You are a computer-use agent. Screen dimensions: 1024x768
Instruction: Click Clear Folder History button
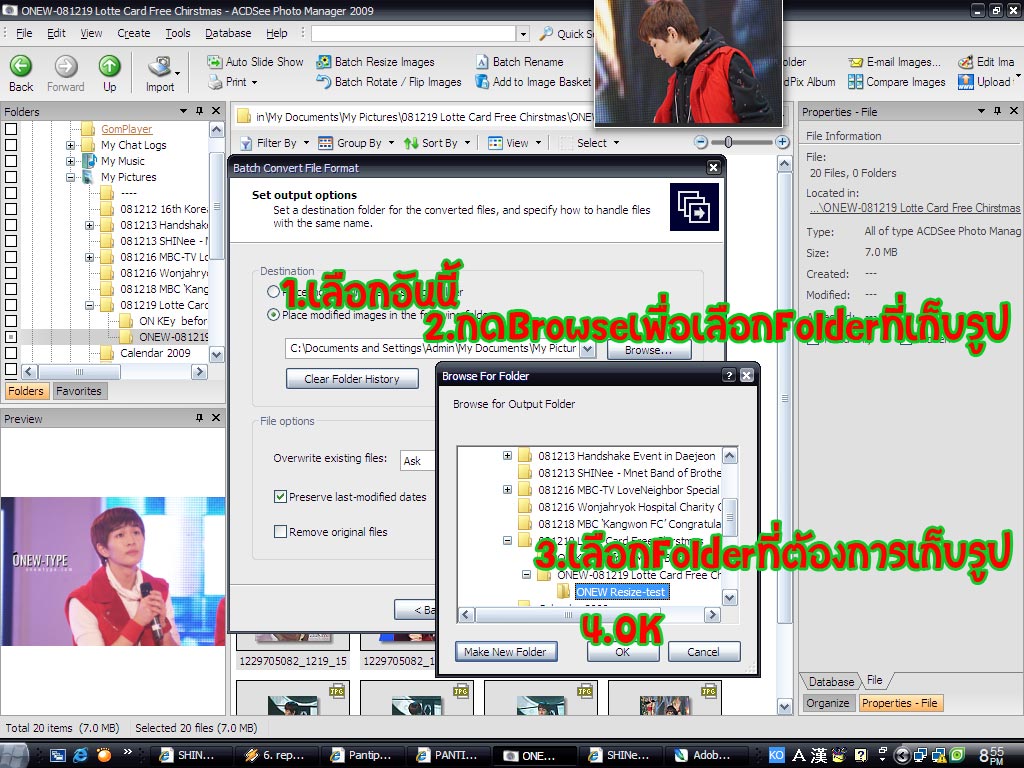pyautogui.click(x=352, y=379)
